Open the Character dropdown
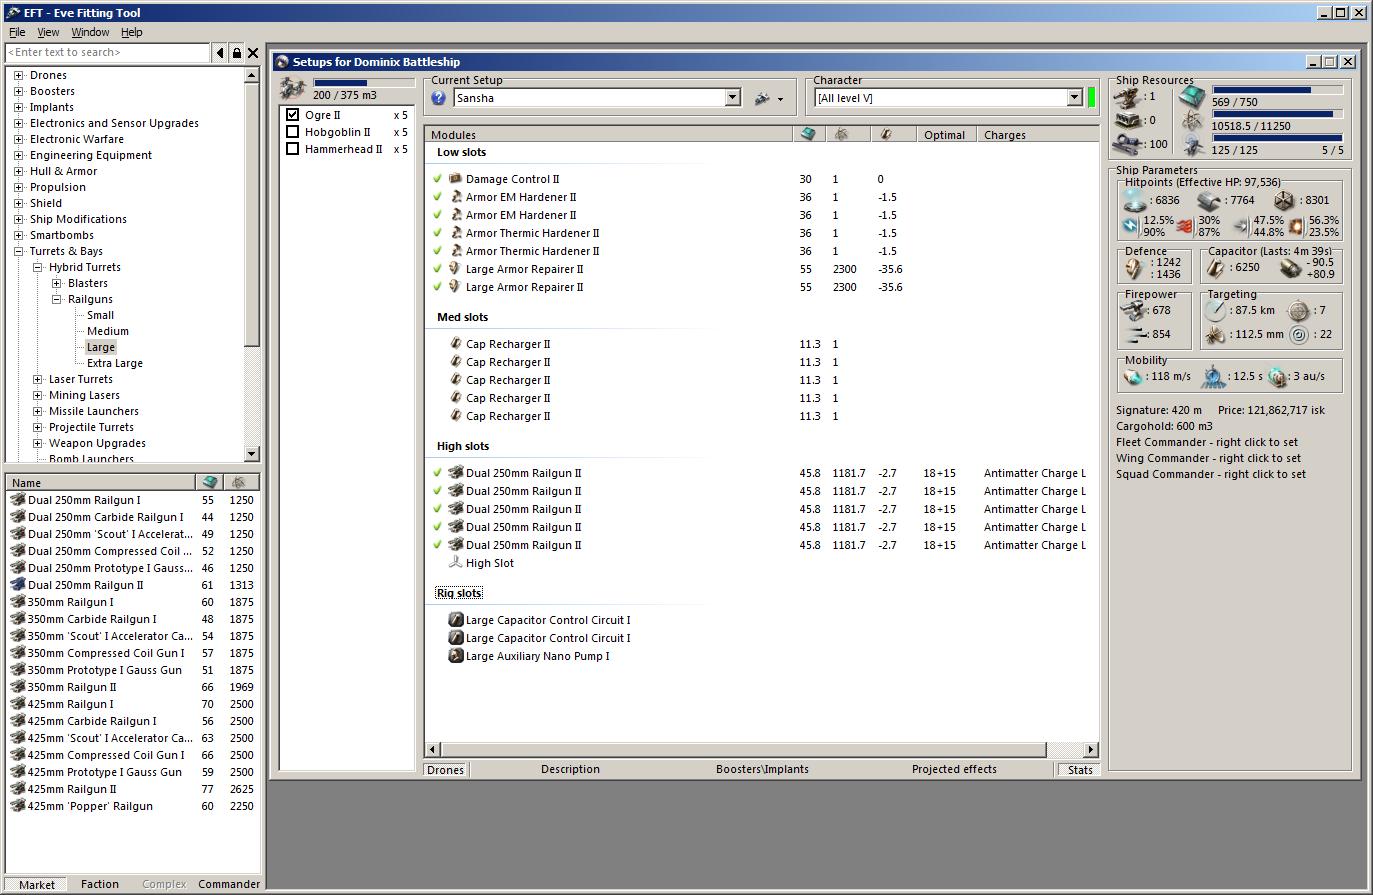The height and width of the screenshot is (895, 1373). pyautogui.click(x=1075, y=98)
